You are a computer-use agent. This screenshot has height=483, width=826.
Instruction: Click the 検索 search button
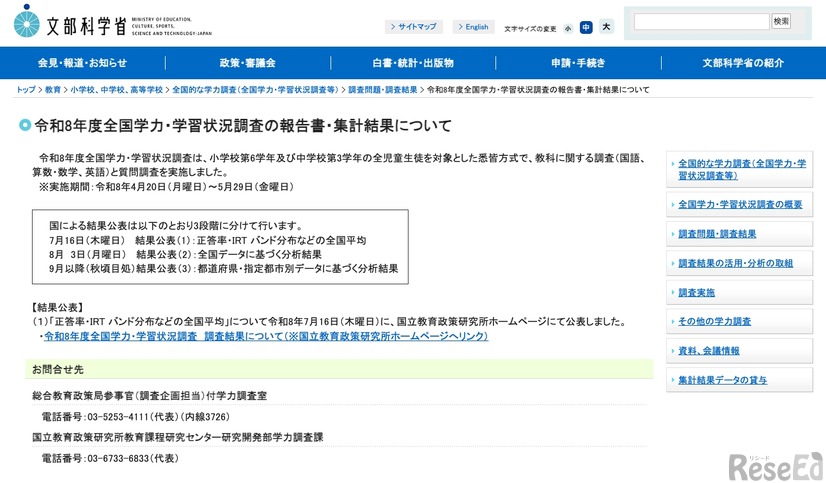tap(781, 21)
